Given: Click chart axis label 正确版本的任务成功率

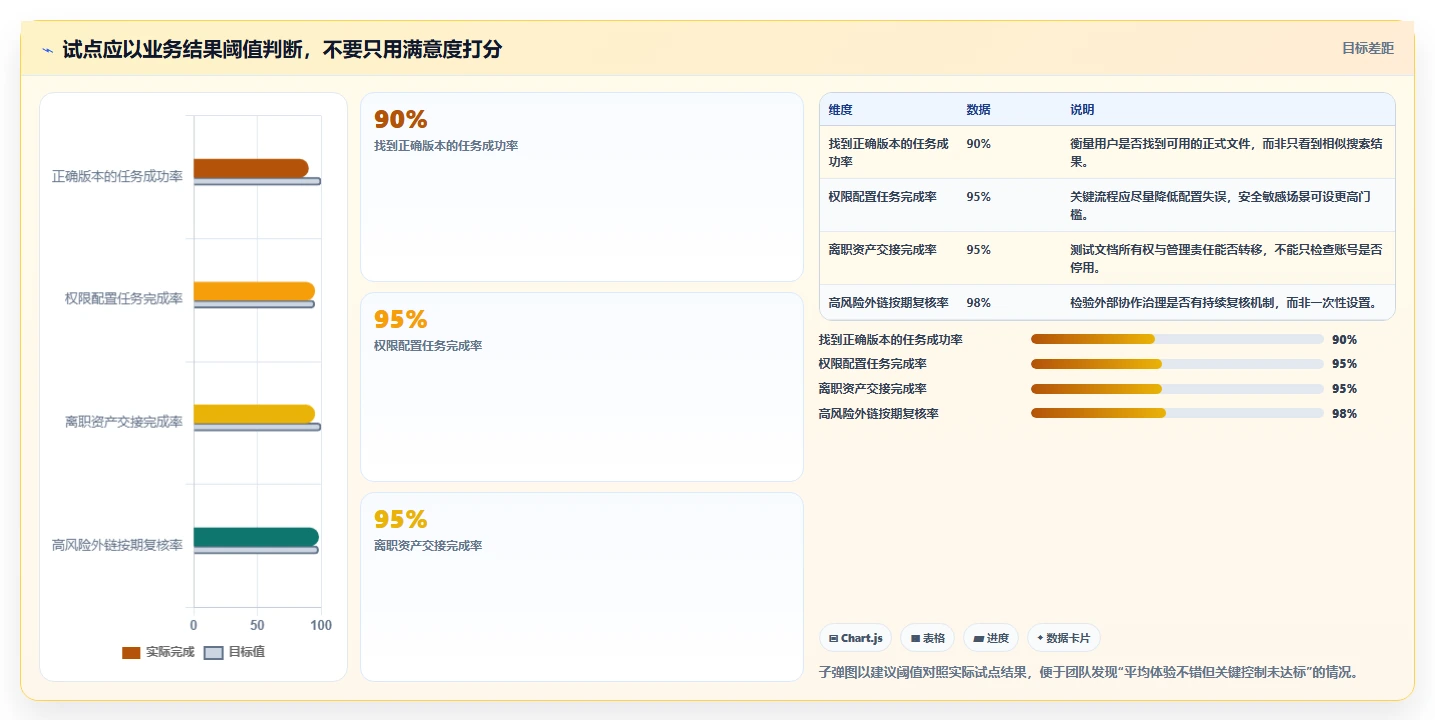Looking at the screenshot, I should pos(117,176).
